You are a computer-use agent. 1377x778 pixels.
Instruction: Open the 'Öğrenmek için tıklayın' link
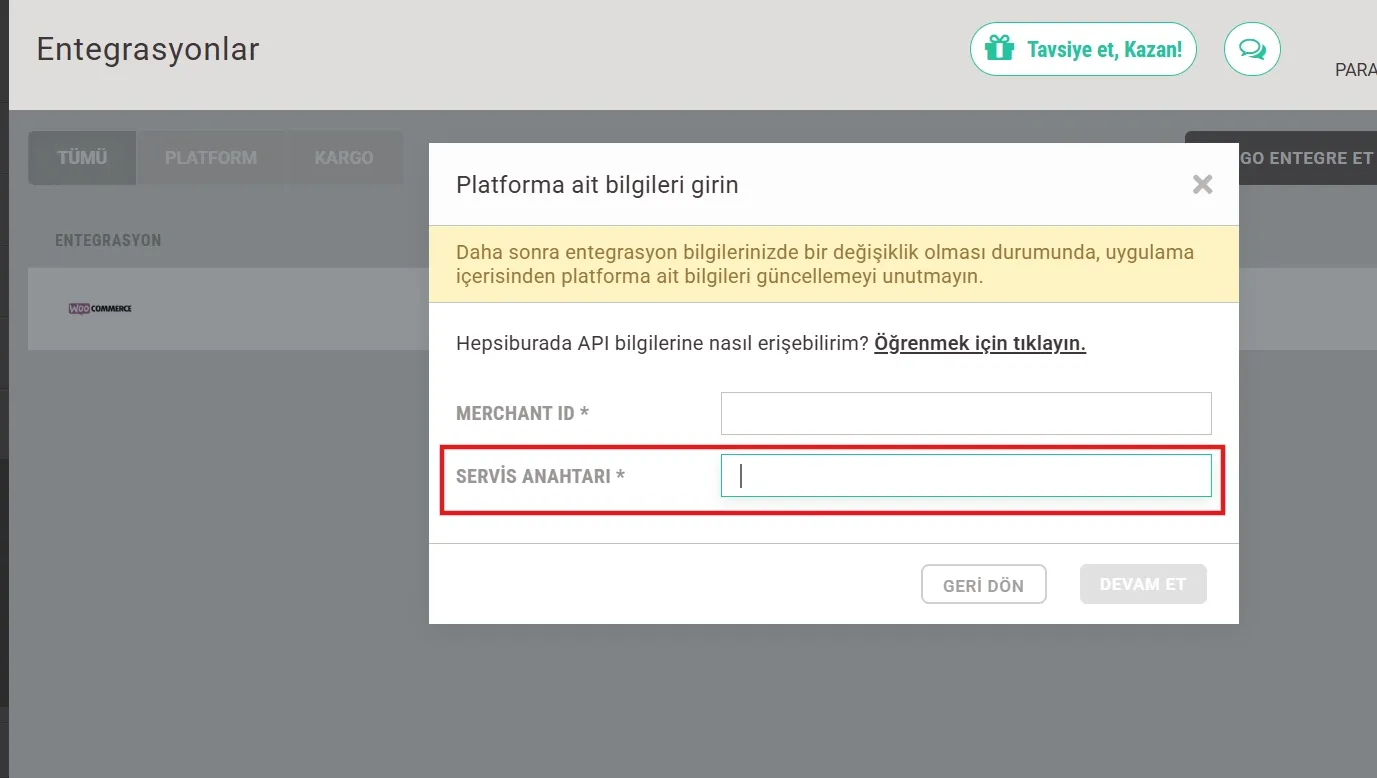(980, 343)
